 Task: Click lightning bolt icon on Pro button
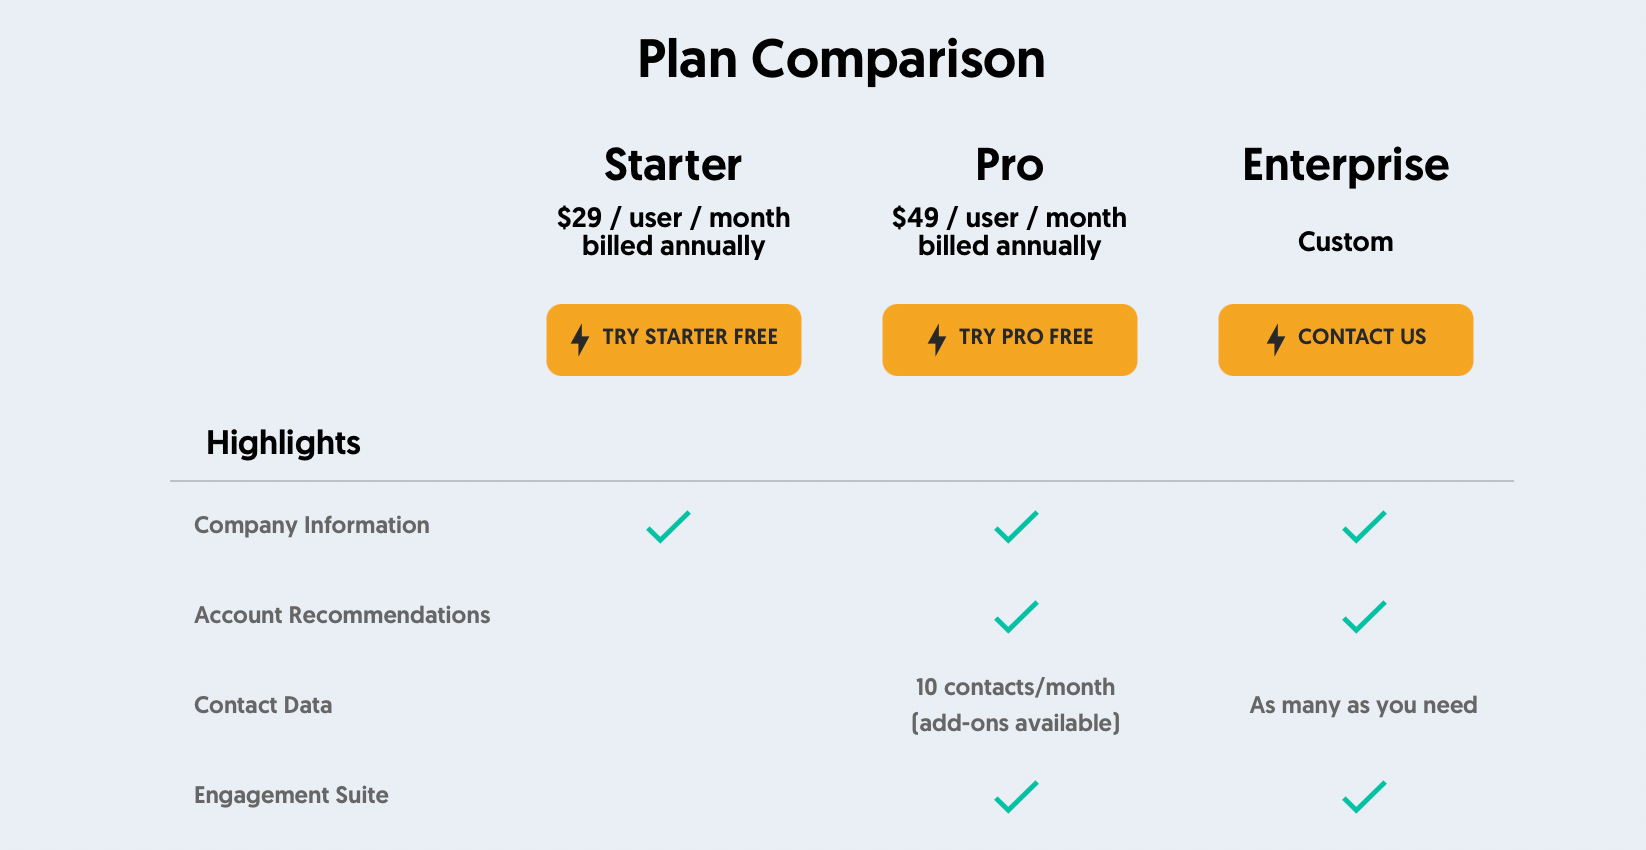pos(937,340)
